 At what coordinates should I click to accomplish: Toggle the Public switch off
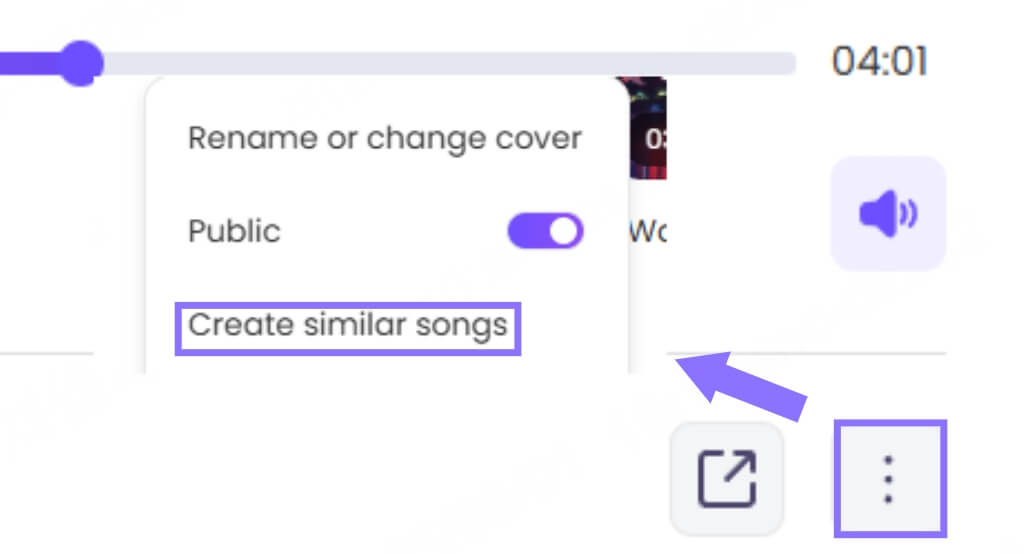click(x=546, y=231)
